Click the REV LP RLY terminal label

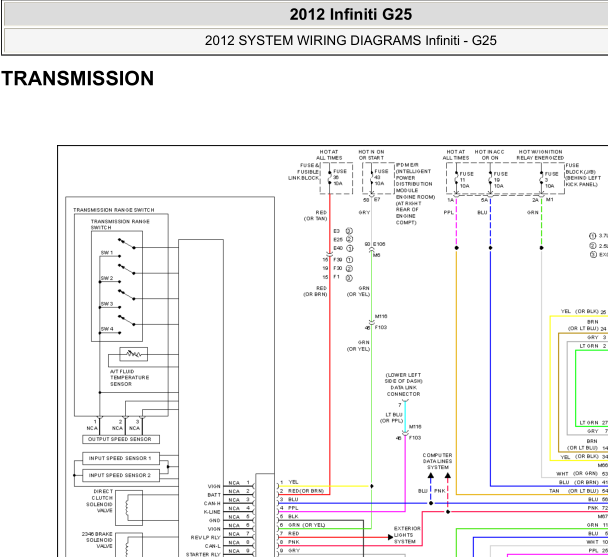coord(206,538)
